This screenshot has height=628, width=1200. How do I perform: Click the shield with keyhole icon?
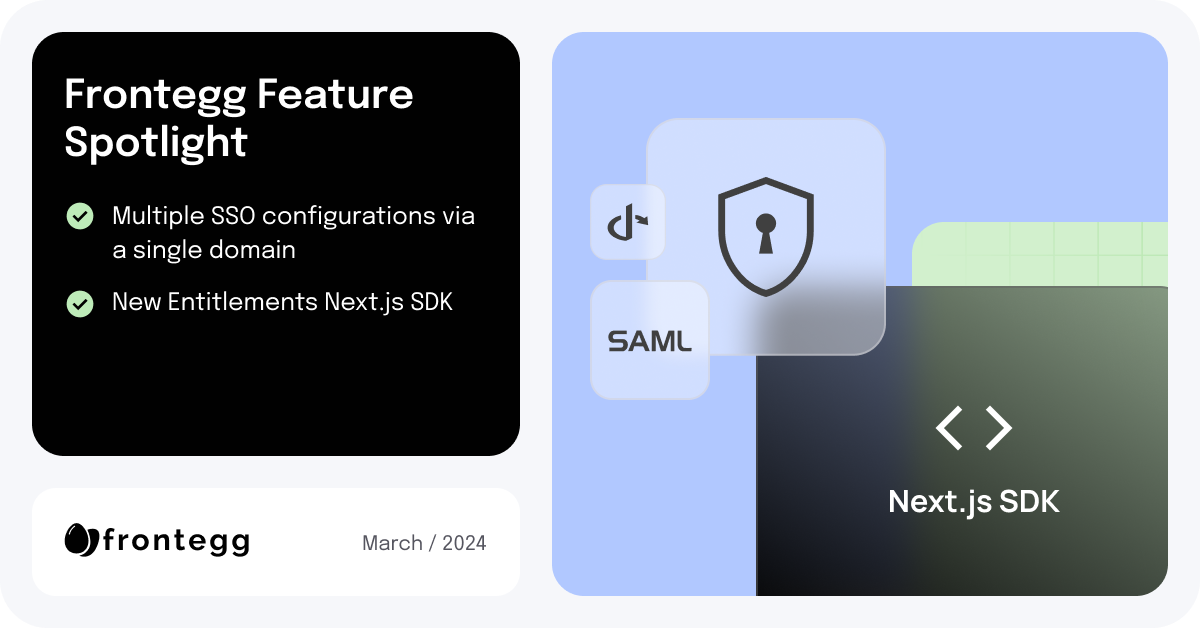[765, 236]
